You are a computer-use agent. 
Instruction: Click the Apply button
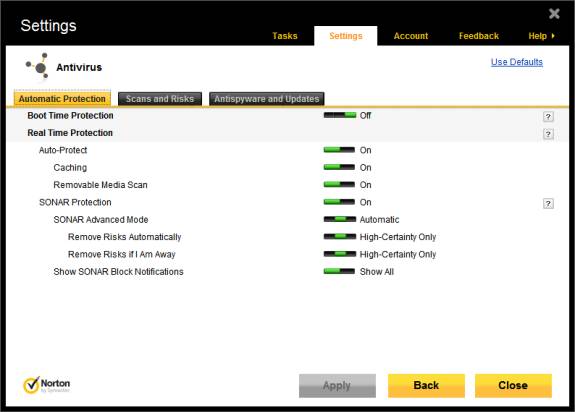pos(337,386)
